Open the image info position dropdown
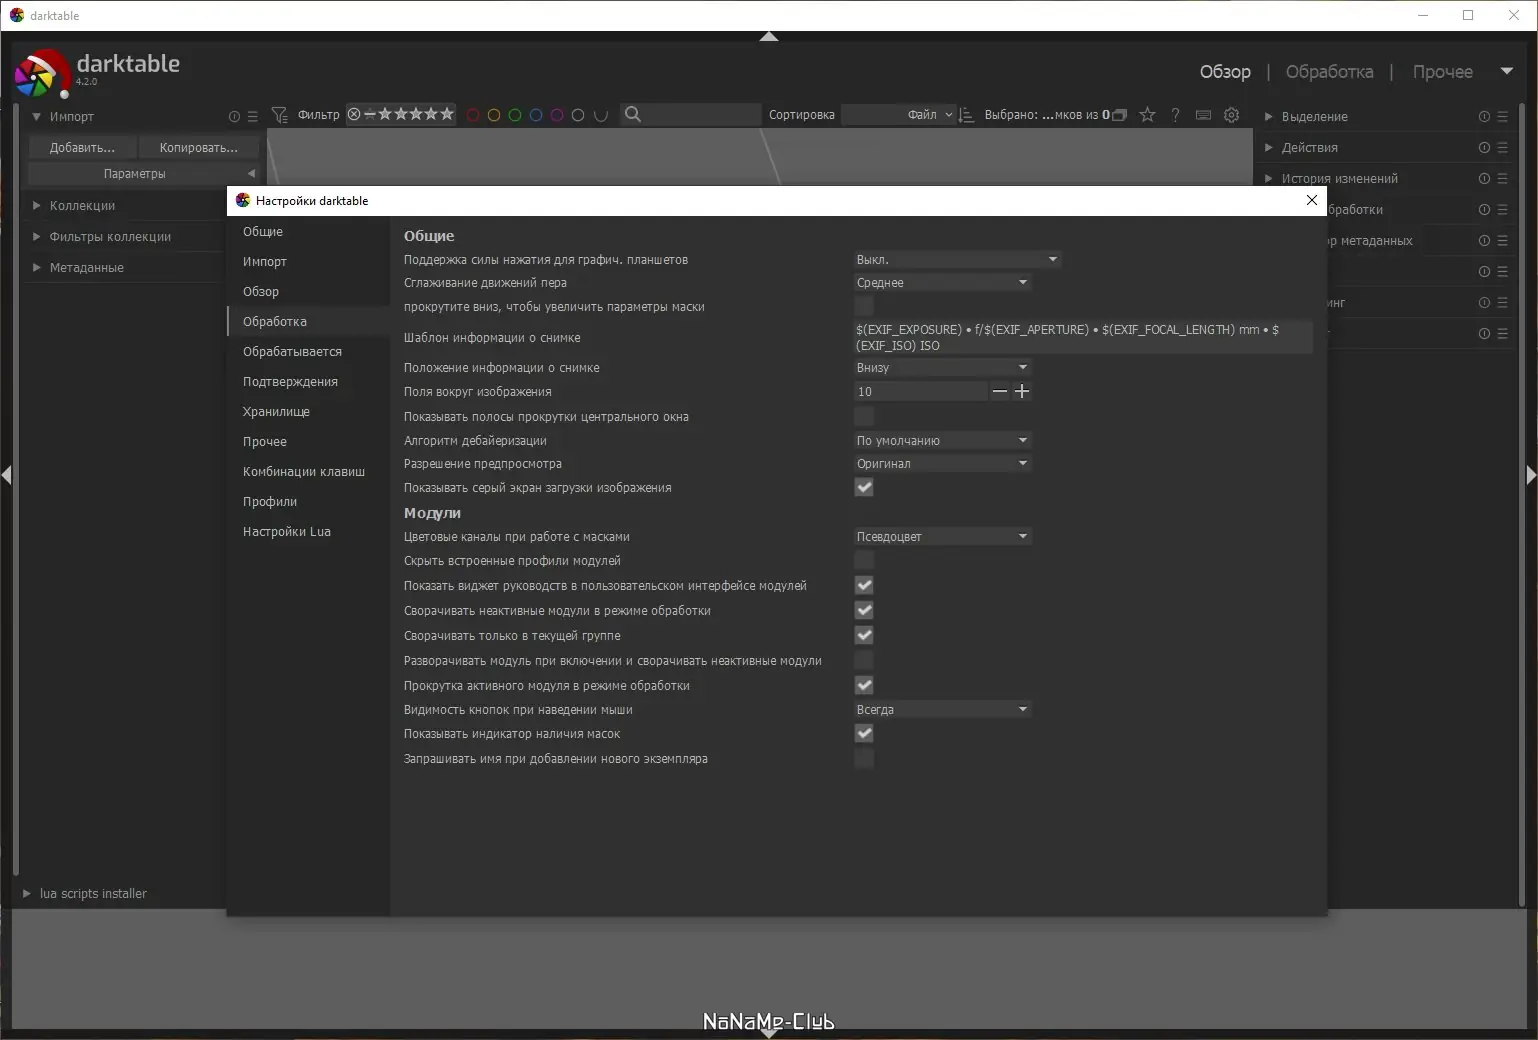 point(942,367)
